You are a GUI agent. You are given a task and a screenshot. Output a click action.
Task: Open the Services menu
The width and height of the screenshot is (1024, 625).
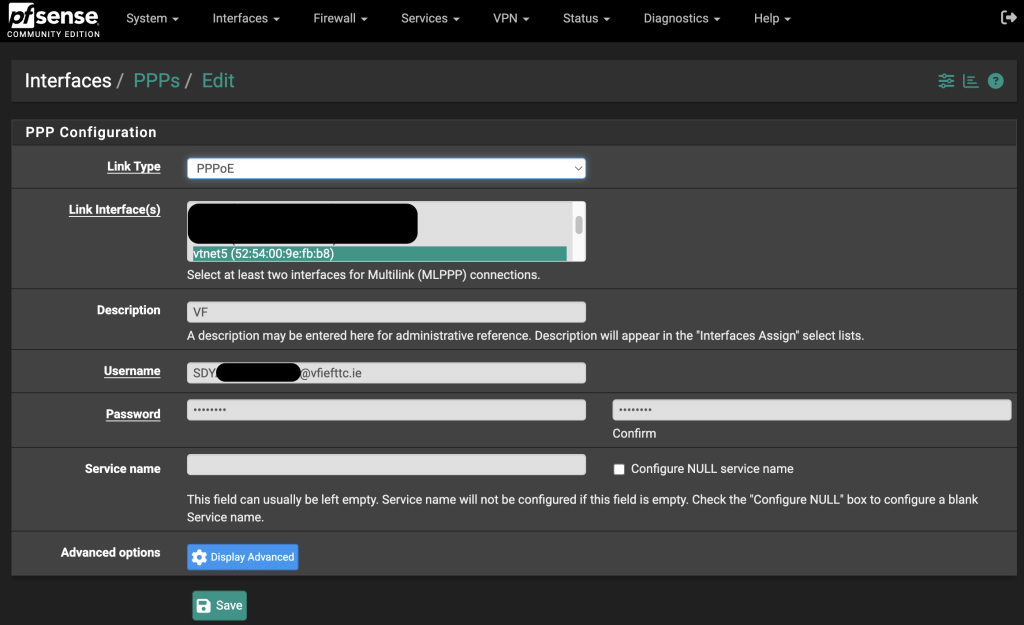pyautogui.click(x=430, y=18)
